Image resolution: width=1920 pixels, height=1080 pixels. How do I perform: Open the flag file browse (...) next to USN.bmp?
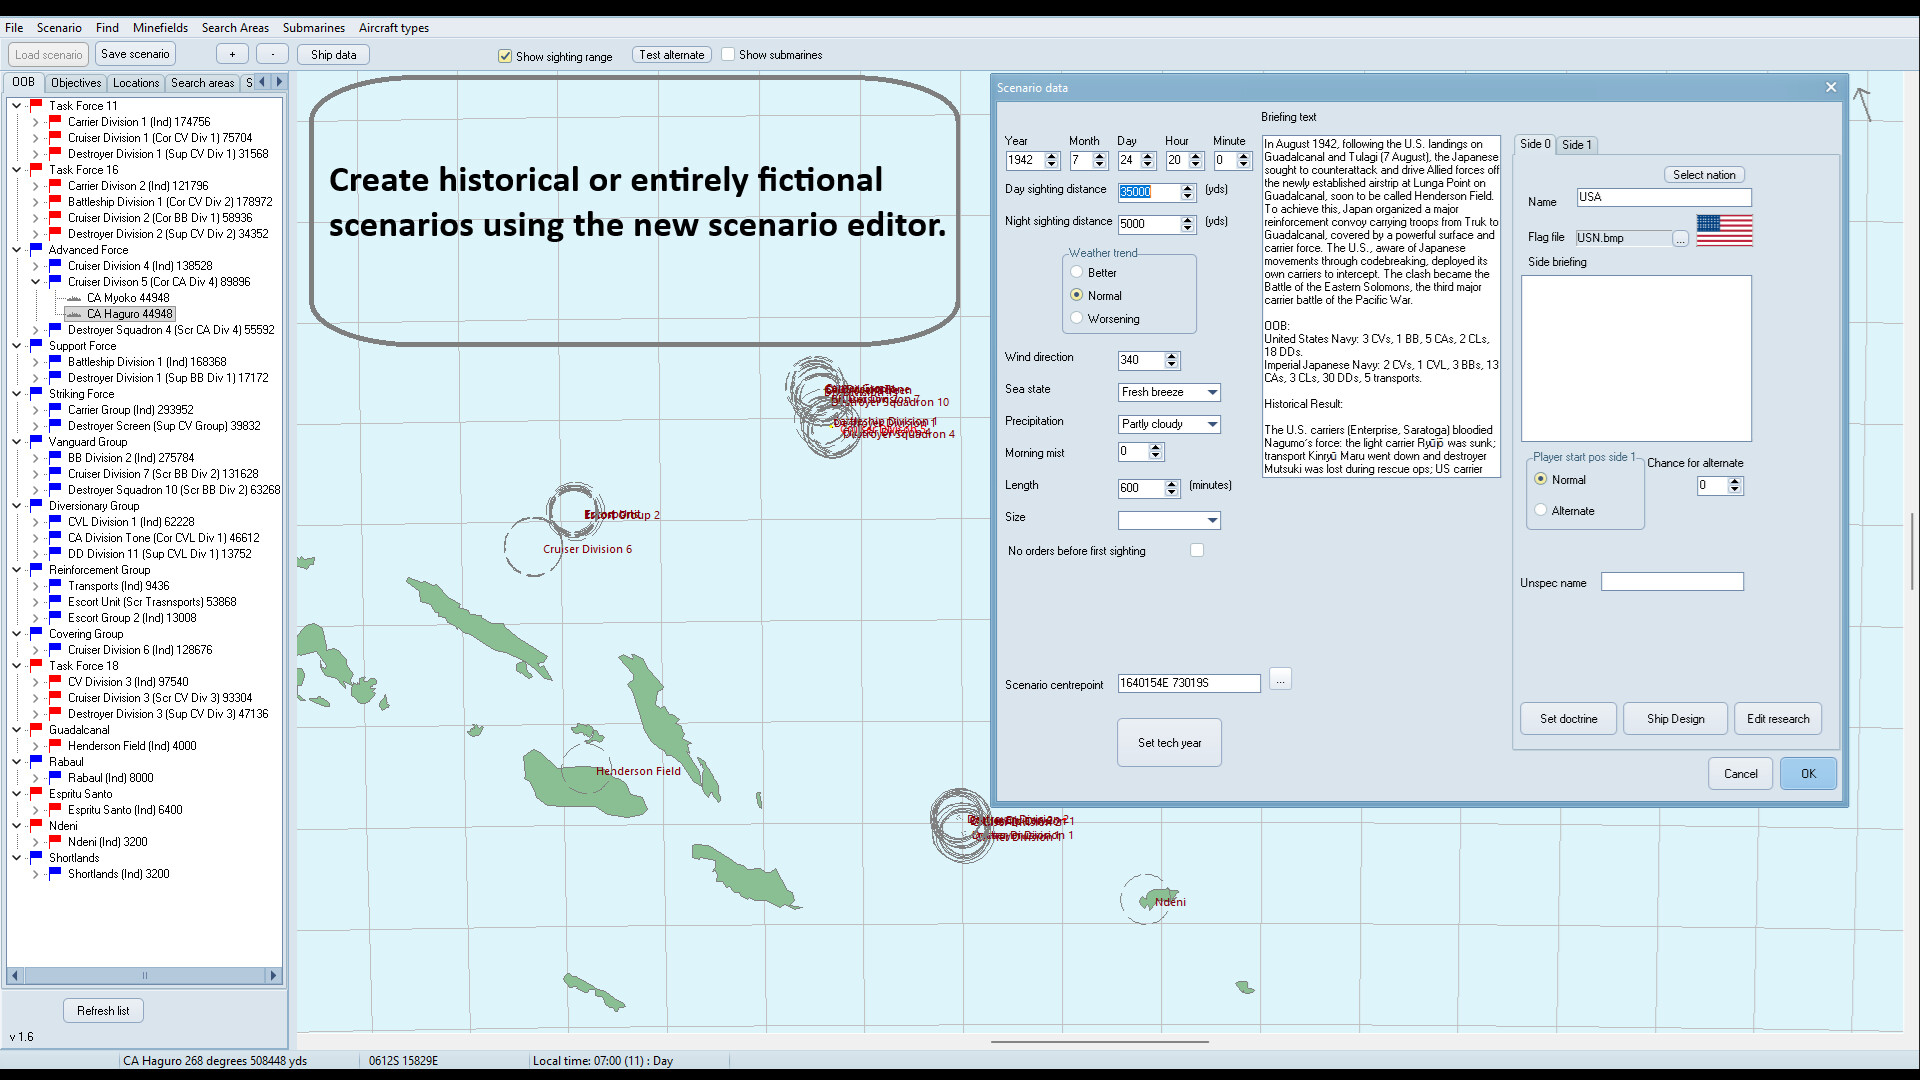point(1681,238)
